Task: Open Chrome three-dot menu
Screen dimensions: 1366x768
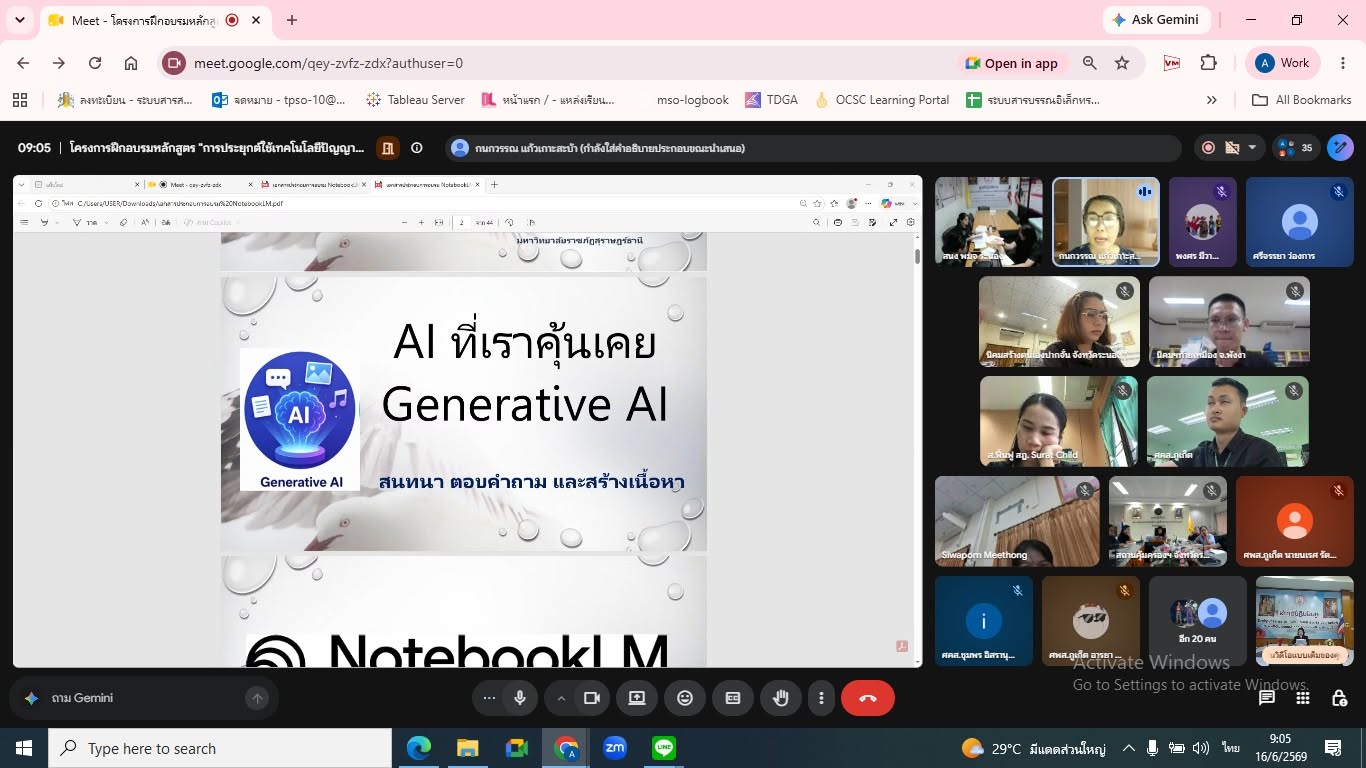Action: (x=1342, y=63)
